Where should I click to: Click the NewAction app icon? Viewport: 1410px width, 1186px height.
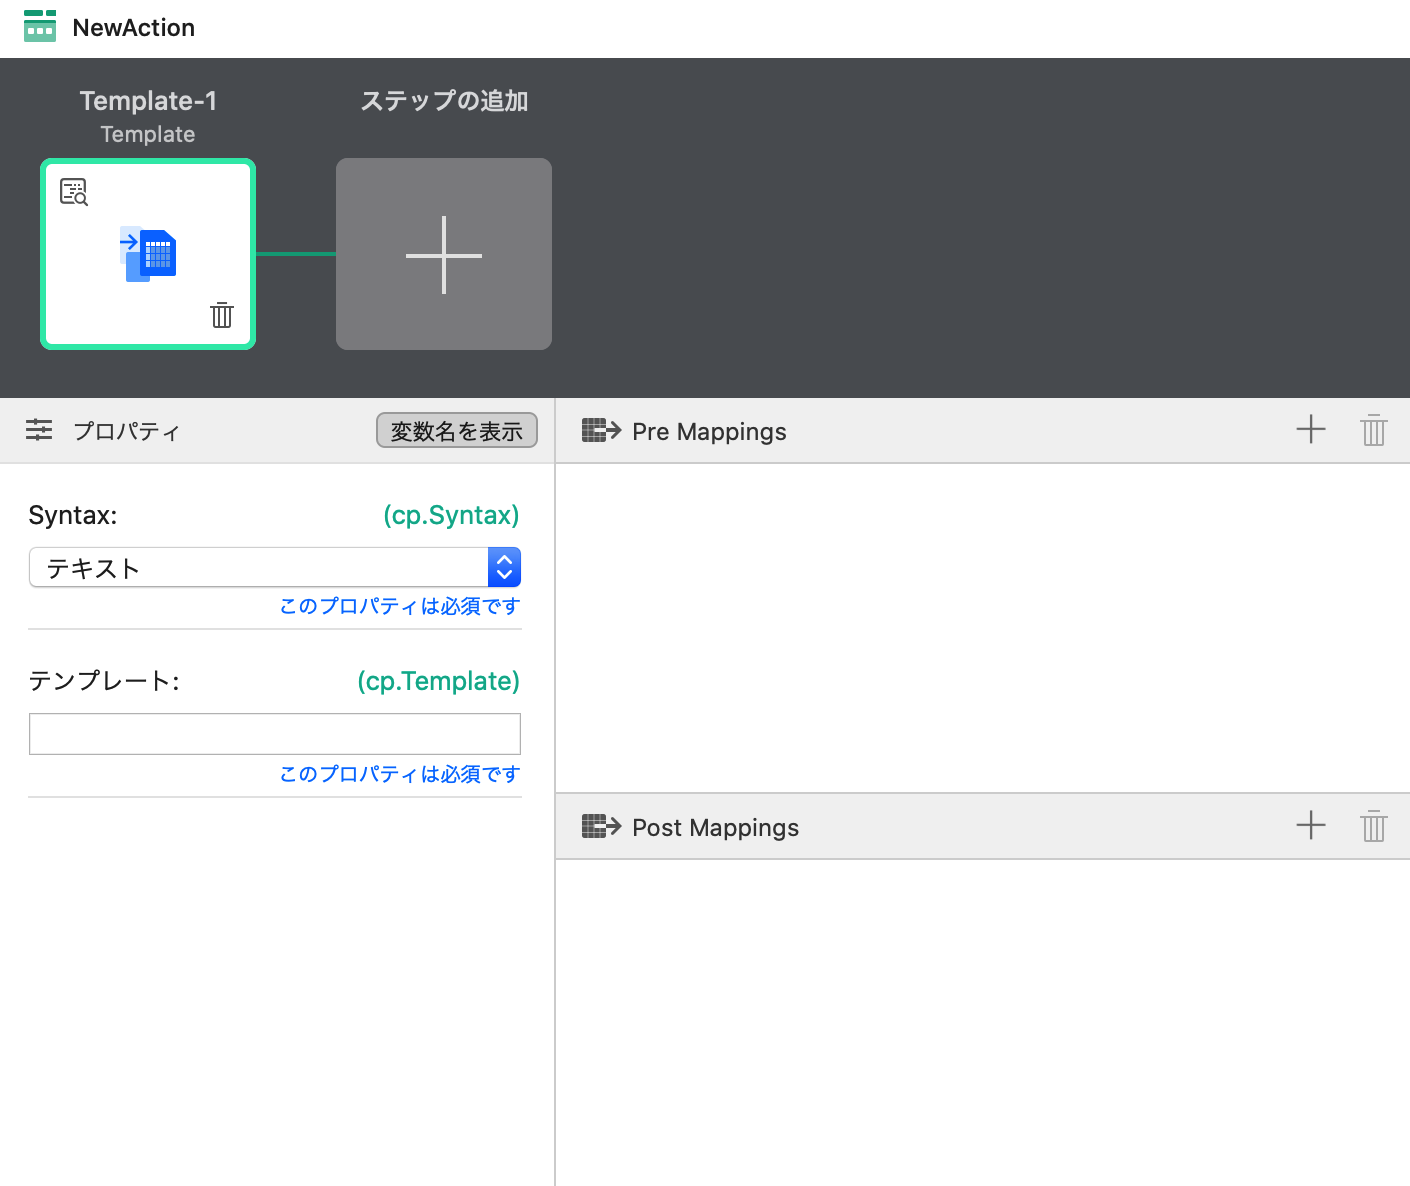coord(40,27)
